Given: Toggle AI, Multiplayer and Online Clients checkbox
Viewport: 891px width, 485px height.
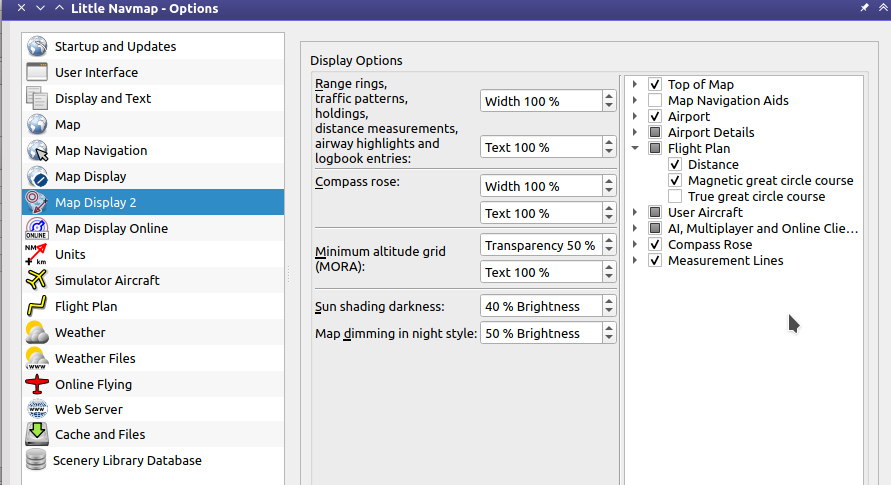Looking at the screenshot, I should (x=655, y=228).
